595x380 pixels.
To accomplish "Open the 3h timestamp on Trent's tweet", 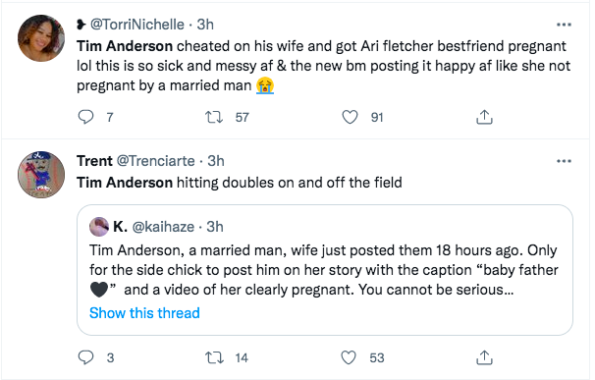I will click(x=216, y=161).
